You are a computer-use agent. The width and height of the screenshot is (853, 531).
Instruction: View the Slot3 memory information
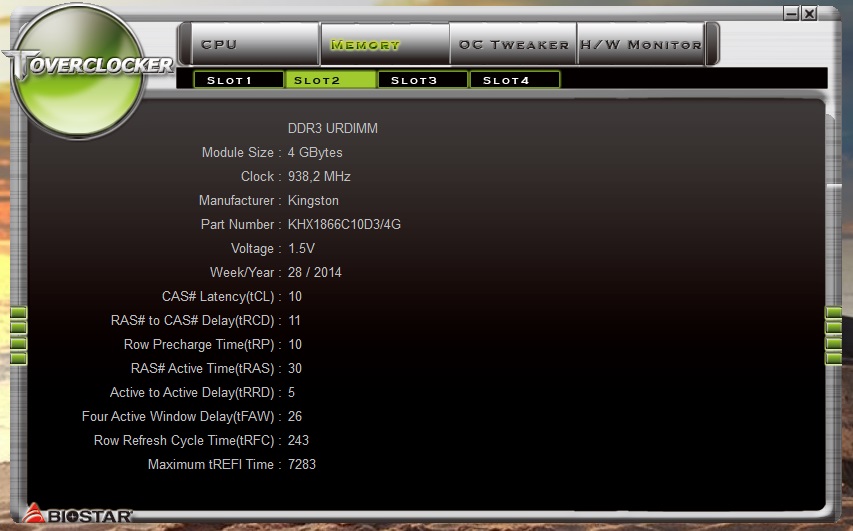pyautogui.click(x=422, y=80)
